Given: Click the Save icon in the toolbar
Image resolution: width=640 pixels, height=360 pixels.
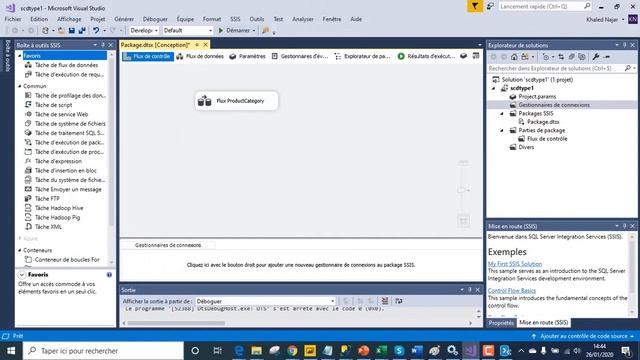Looking at the screenshot, I should click(x=72, y=31).
